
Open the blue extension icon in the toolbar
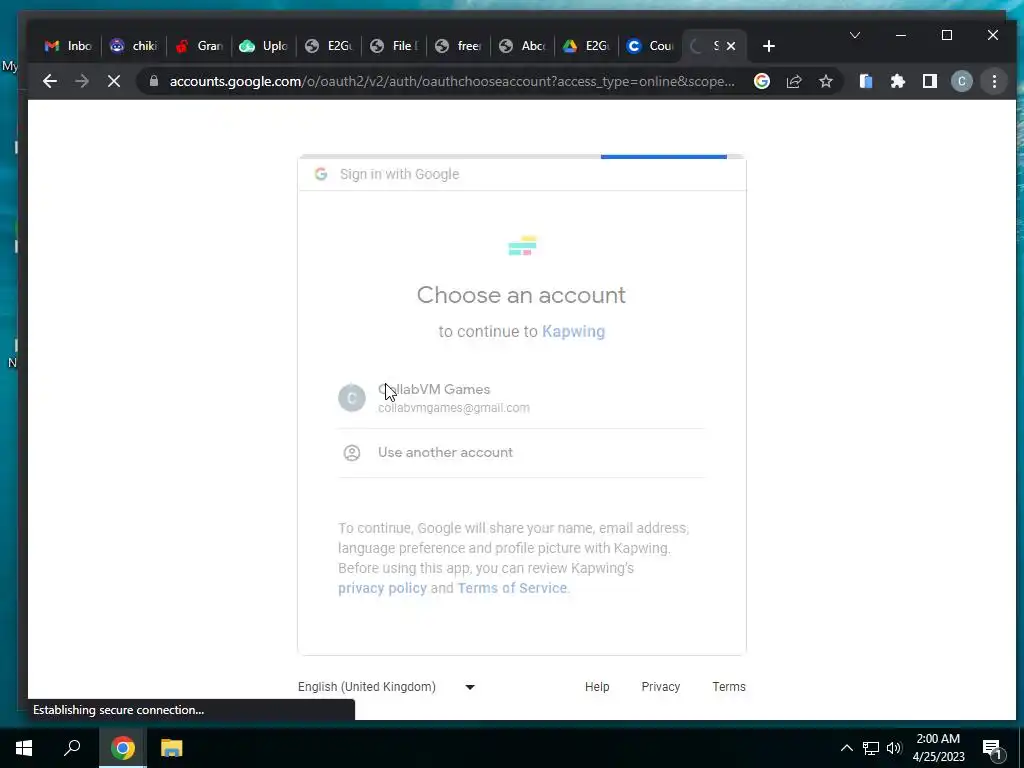[x=866, y=81]
